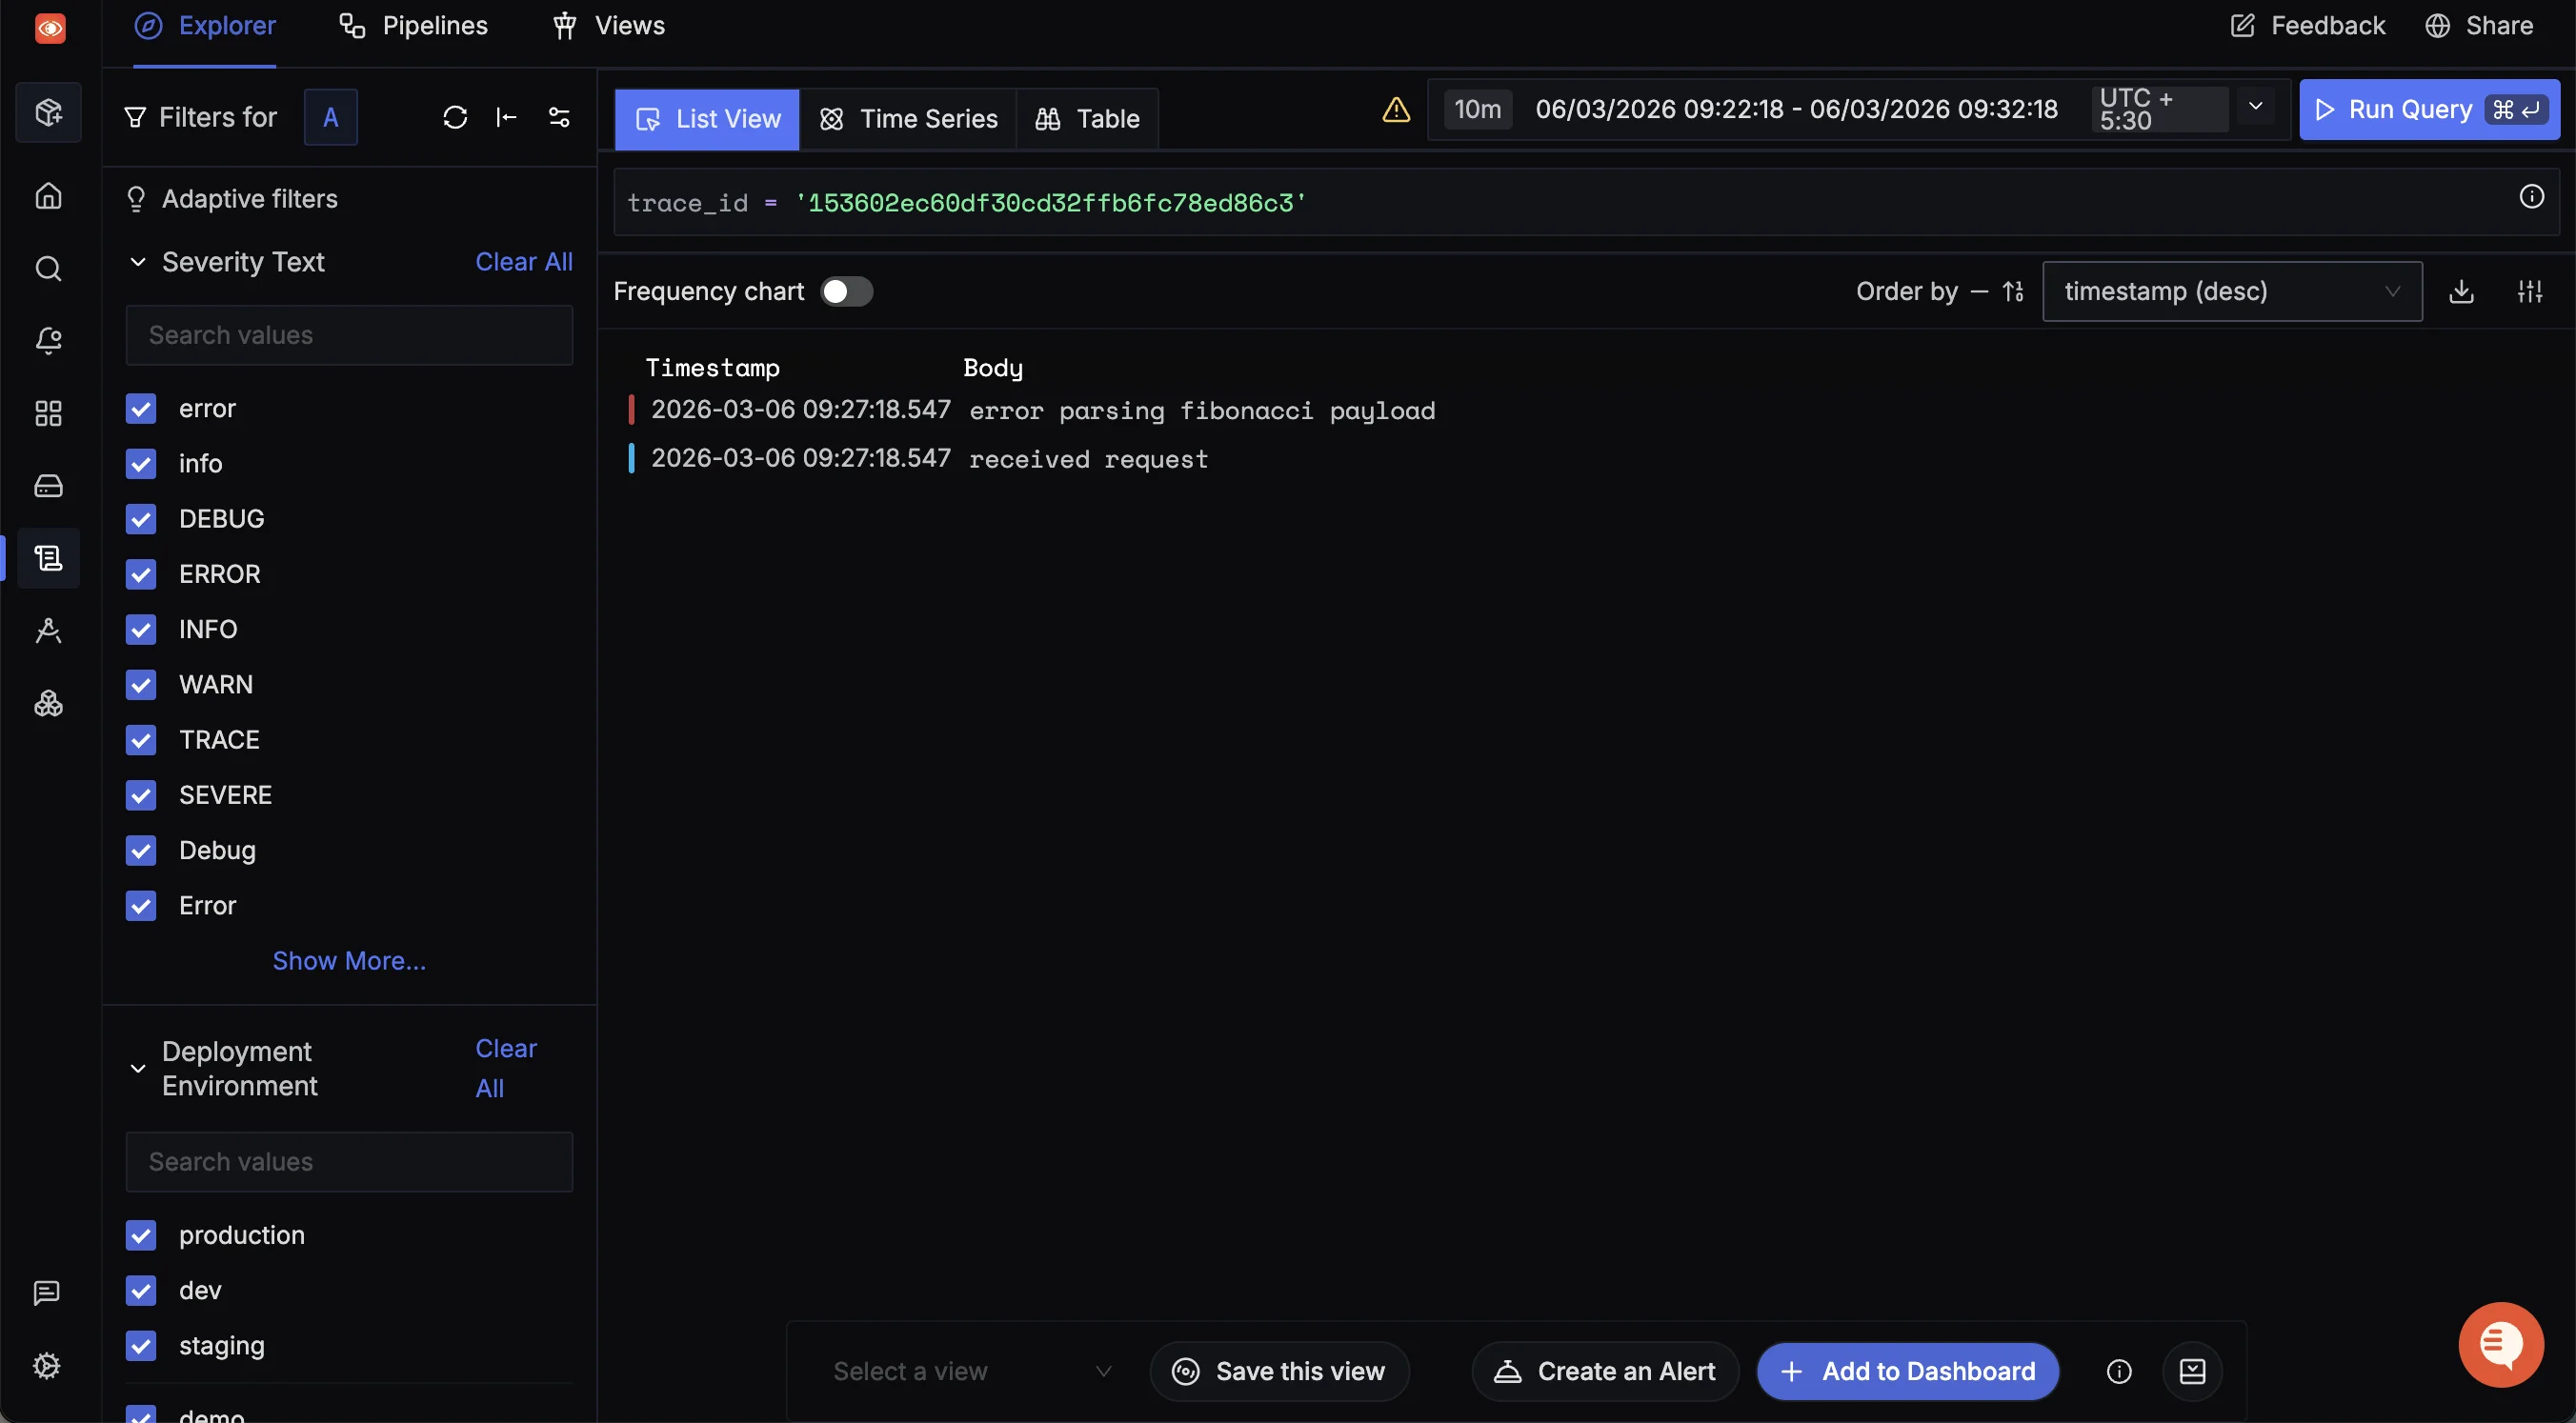Open the Select a view dropdown
The height and width of the screenshot is (1423, 2576).
969,1371
